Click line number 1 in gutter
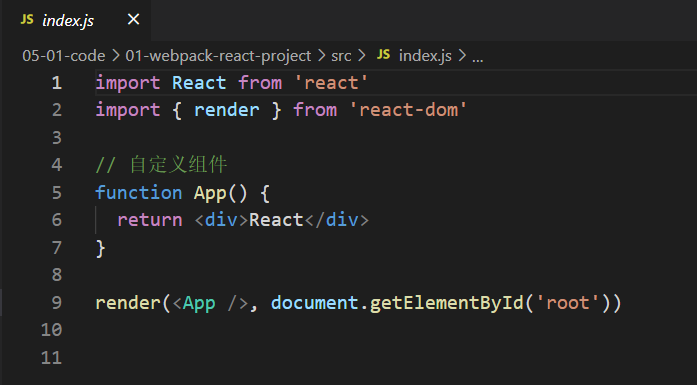 [56, 83]
